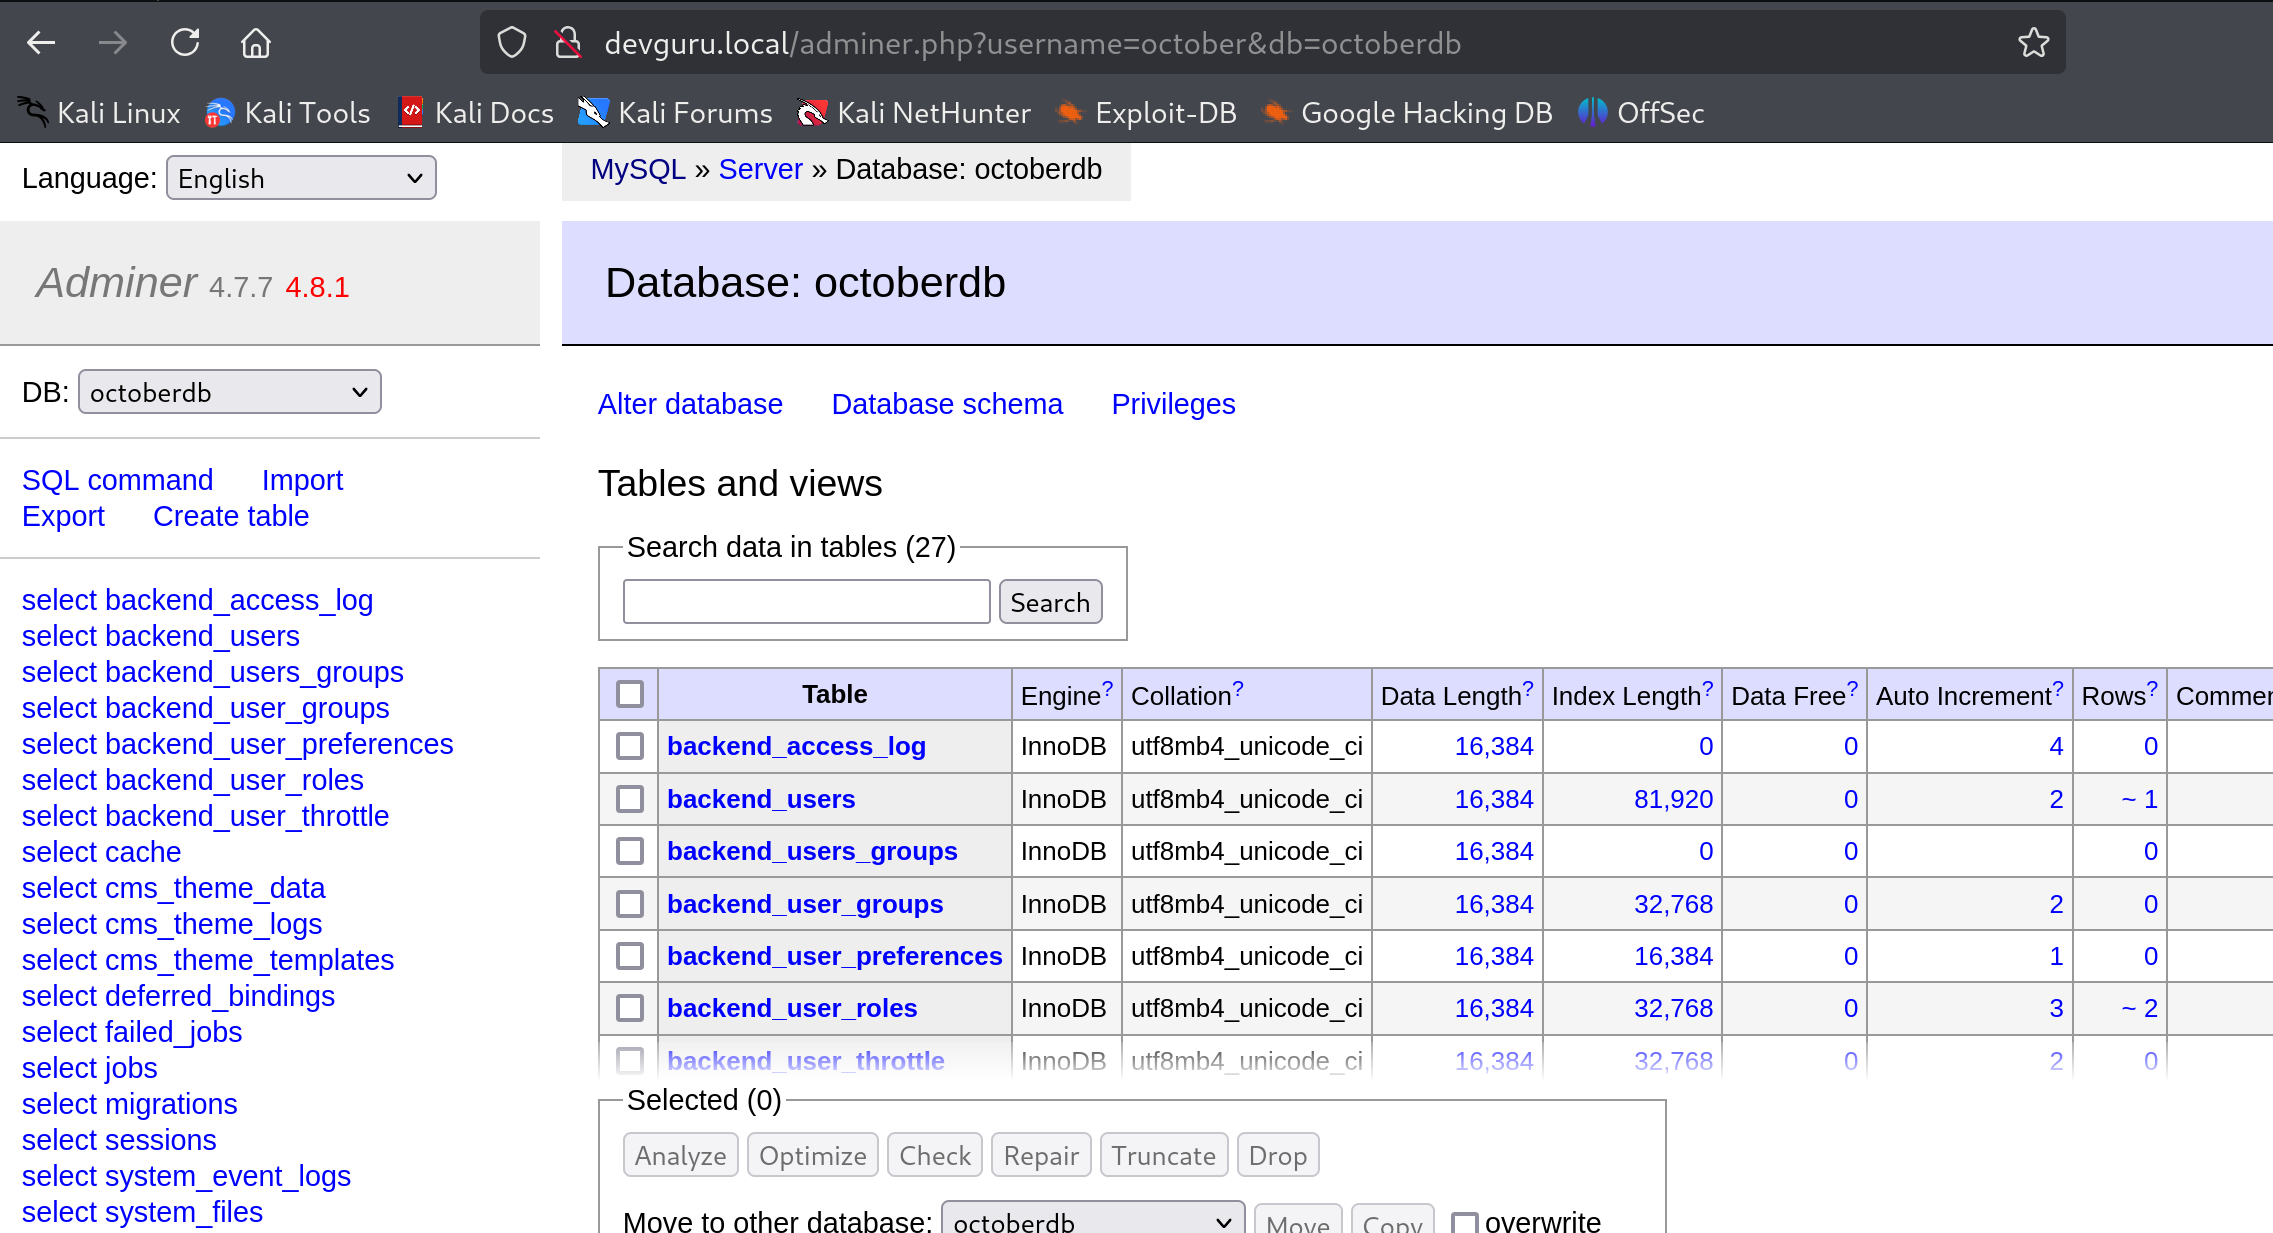Enable the overwrite checkbox
Viewport: 2273px width, 1233px height.
[1464, 1223]
